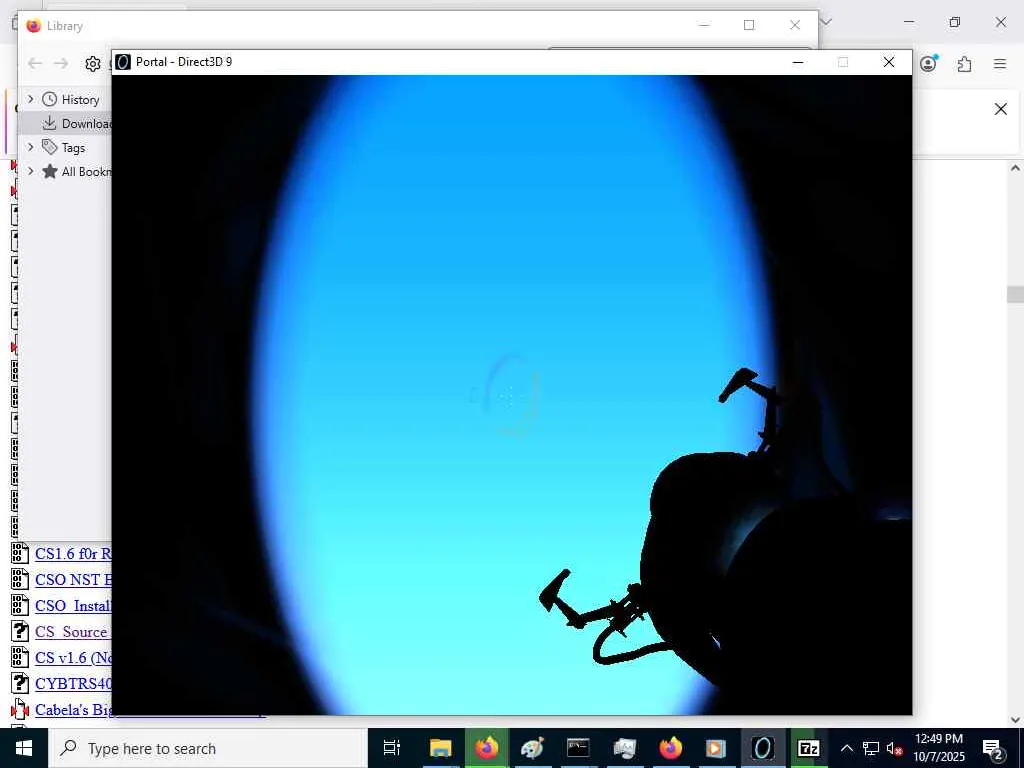The width and height of the screenshot is (1024, 768).
Task: Select Tags in the Library sidebar
Action: point(64,148)
